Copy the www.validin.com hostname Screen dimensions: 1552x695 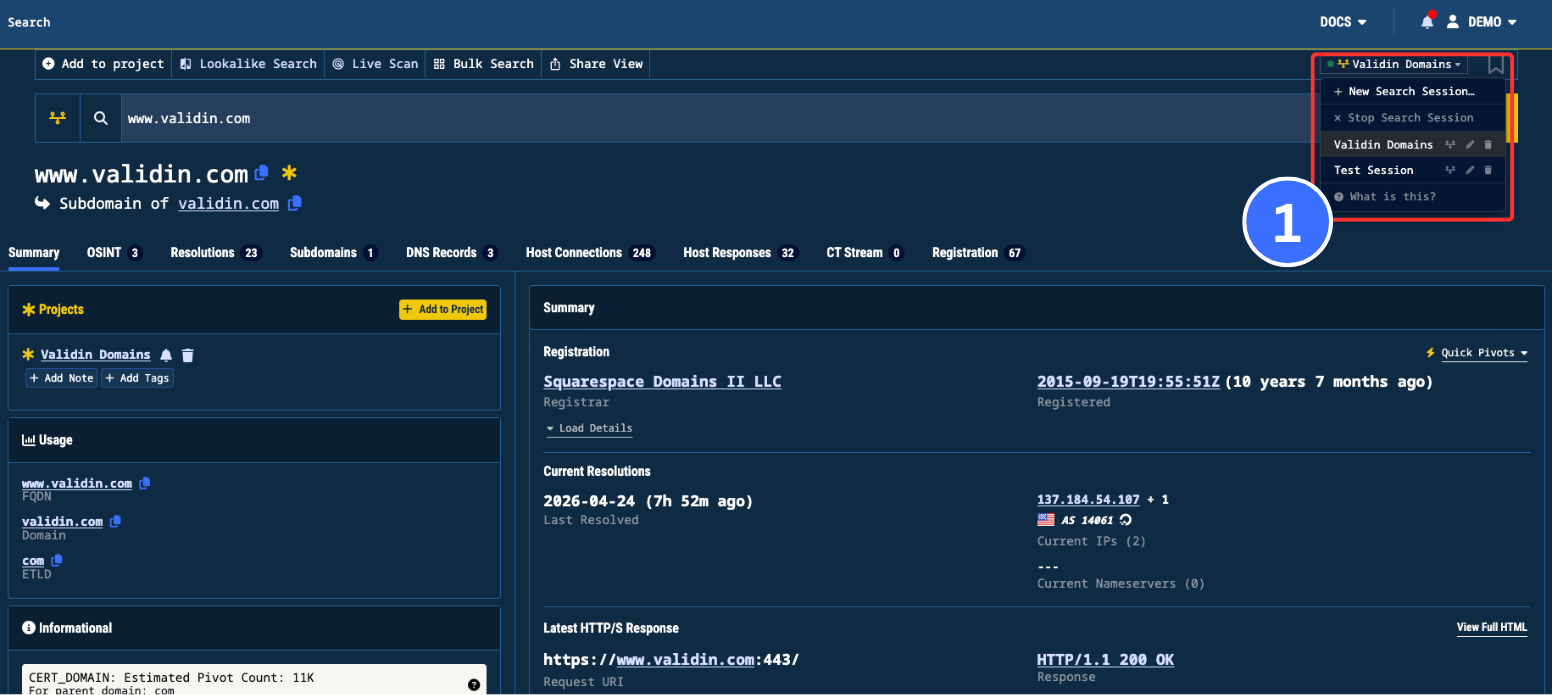[x=262, y=172]
